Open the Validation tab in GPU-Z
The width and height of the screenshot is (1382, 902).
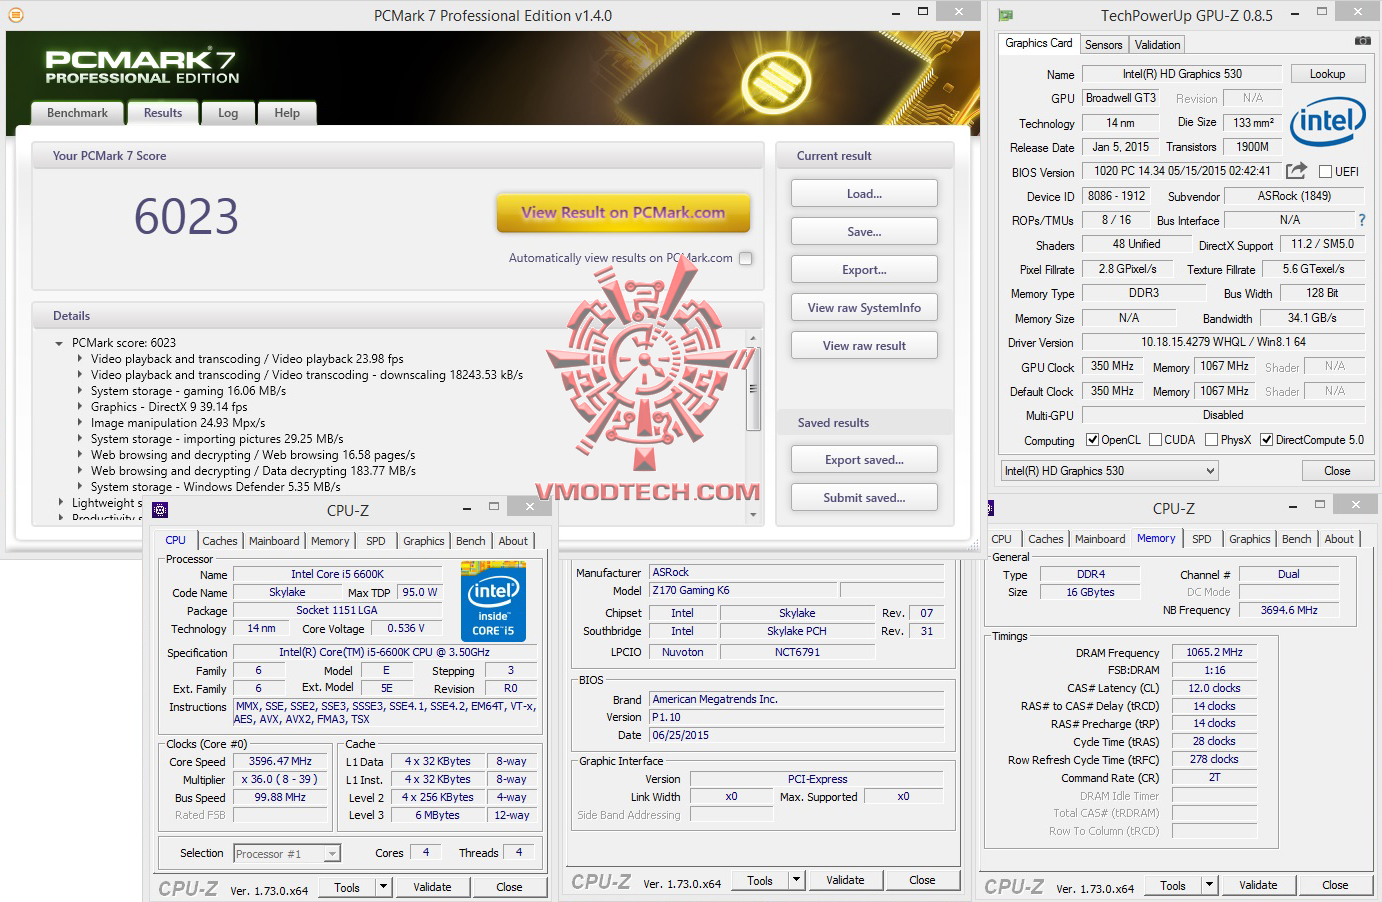(x=1157, y=45)
